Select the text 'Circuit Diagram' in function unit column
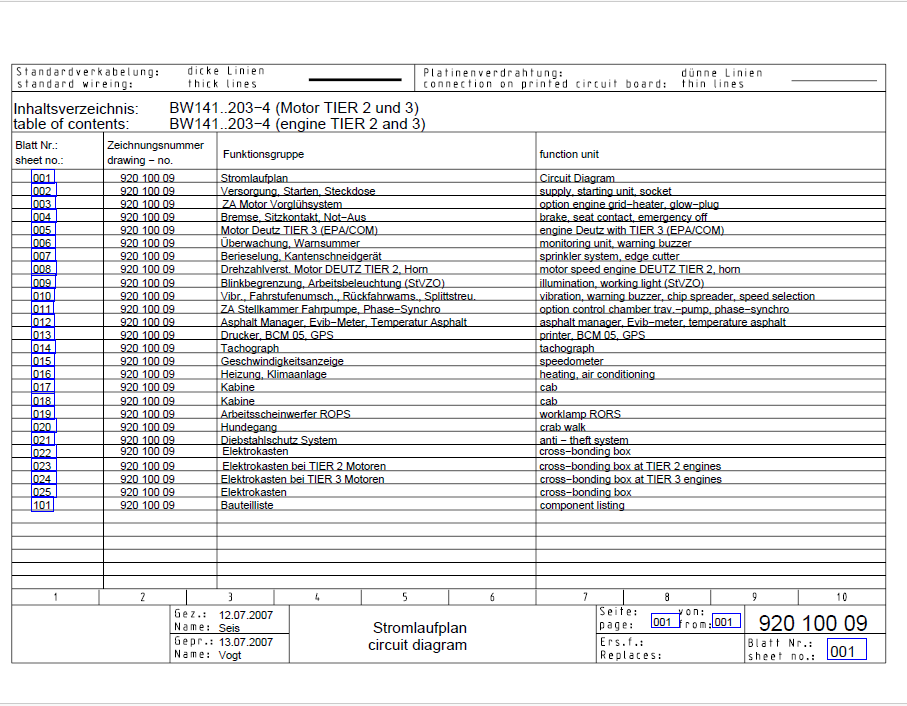The width and height of the screenshot is (907, 706). tap(577, 178)
